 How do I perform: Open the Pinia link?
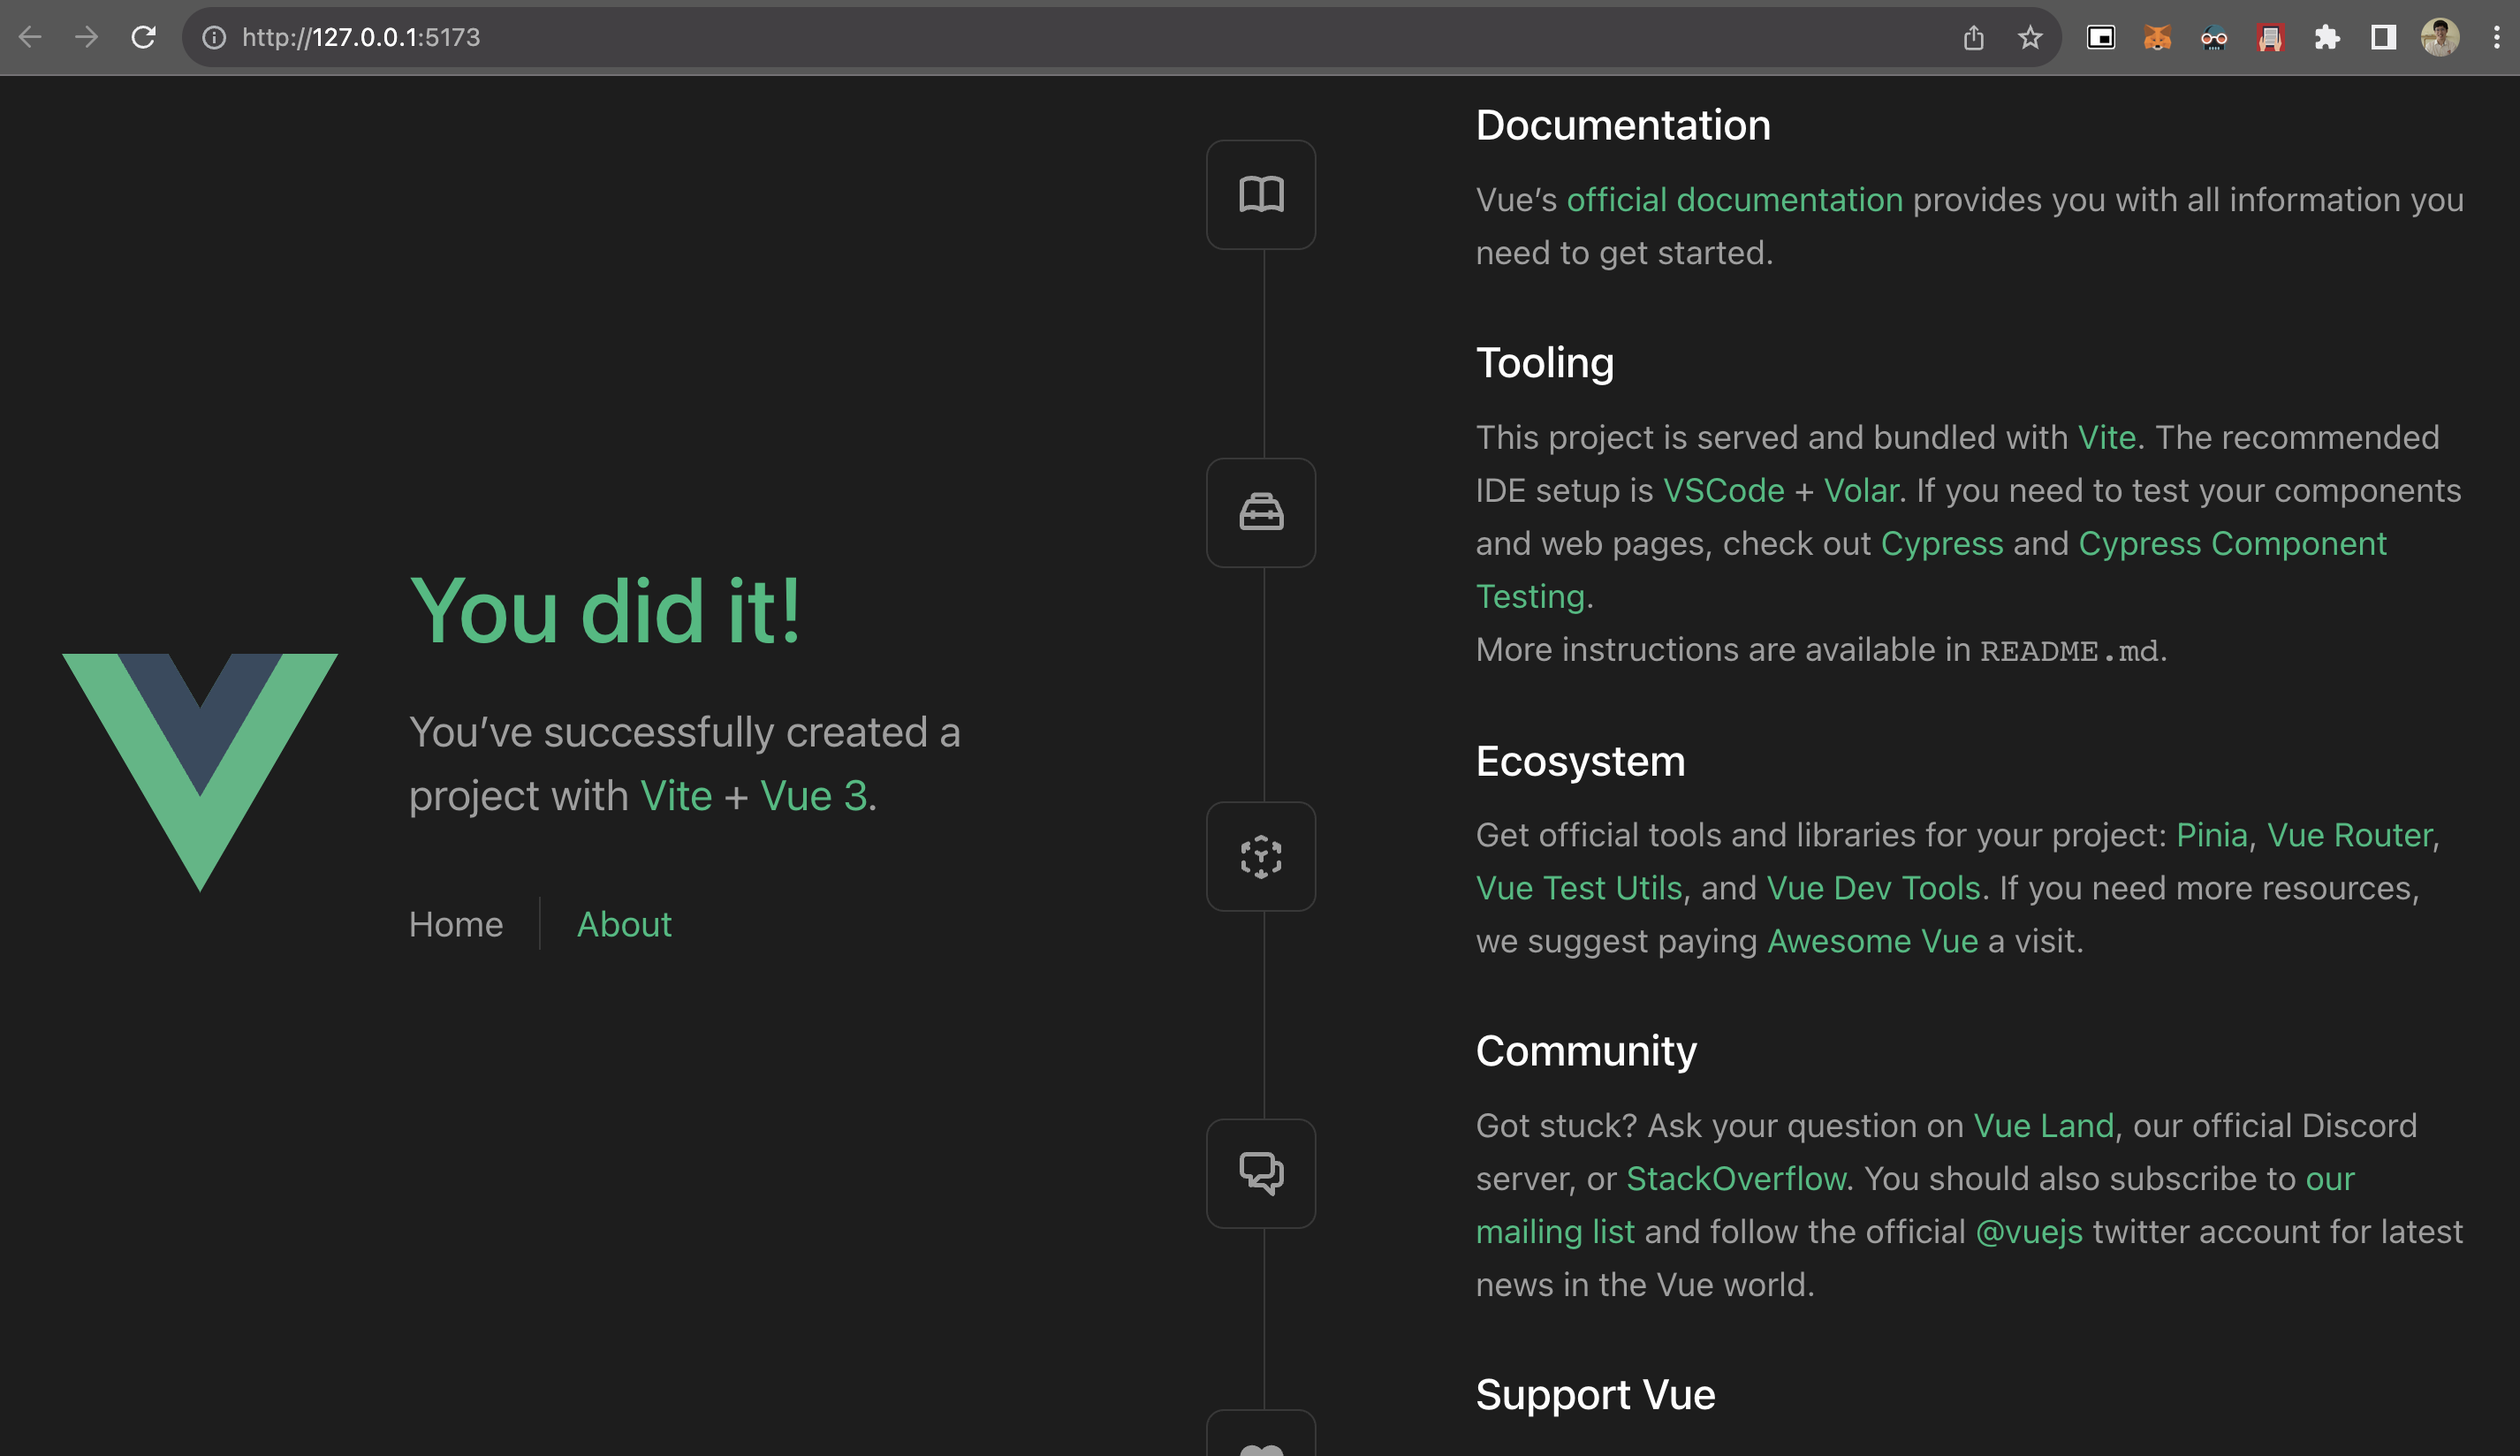tap(2212, 835)
